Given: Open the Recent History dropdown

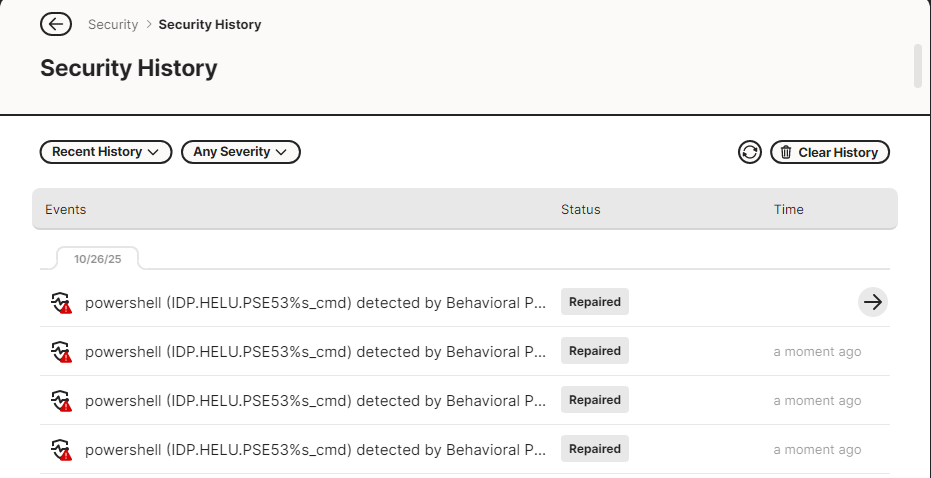Looking at the screenshot, I should coord(106,152).
